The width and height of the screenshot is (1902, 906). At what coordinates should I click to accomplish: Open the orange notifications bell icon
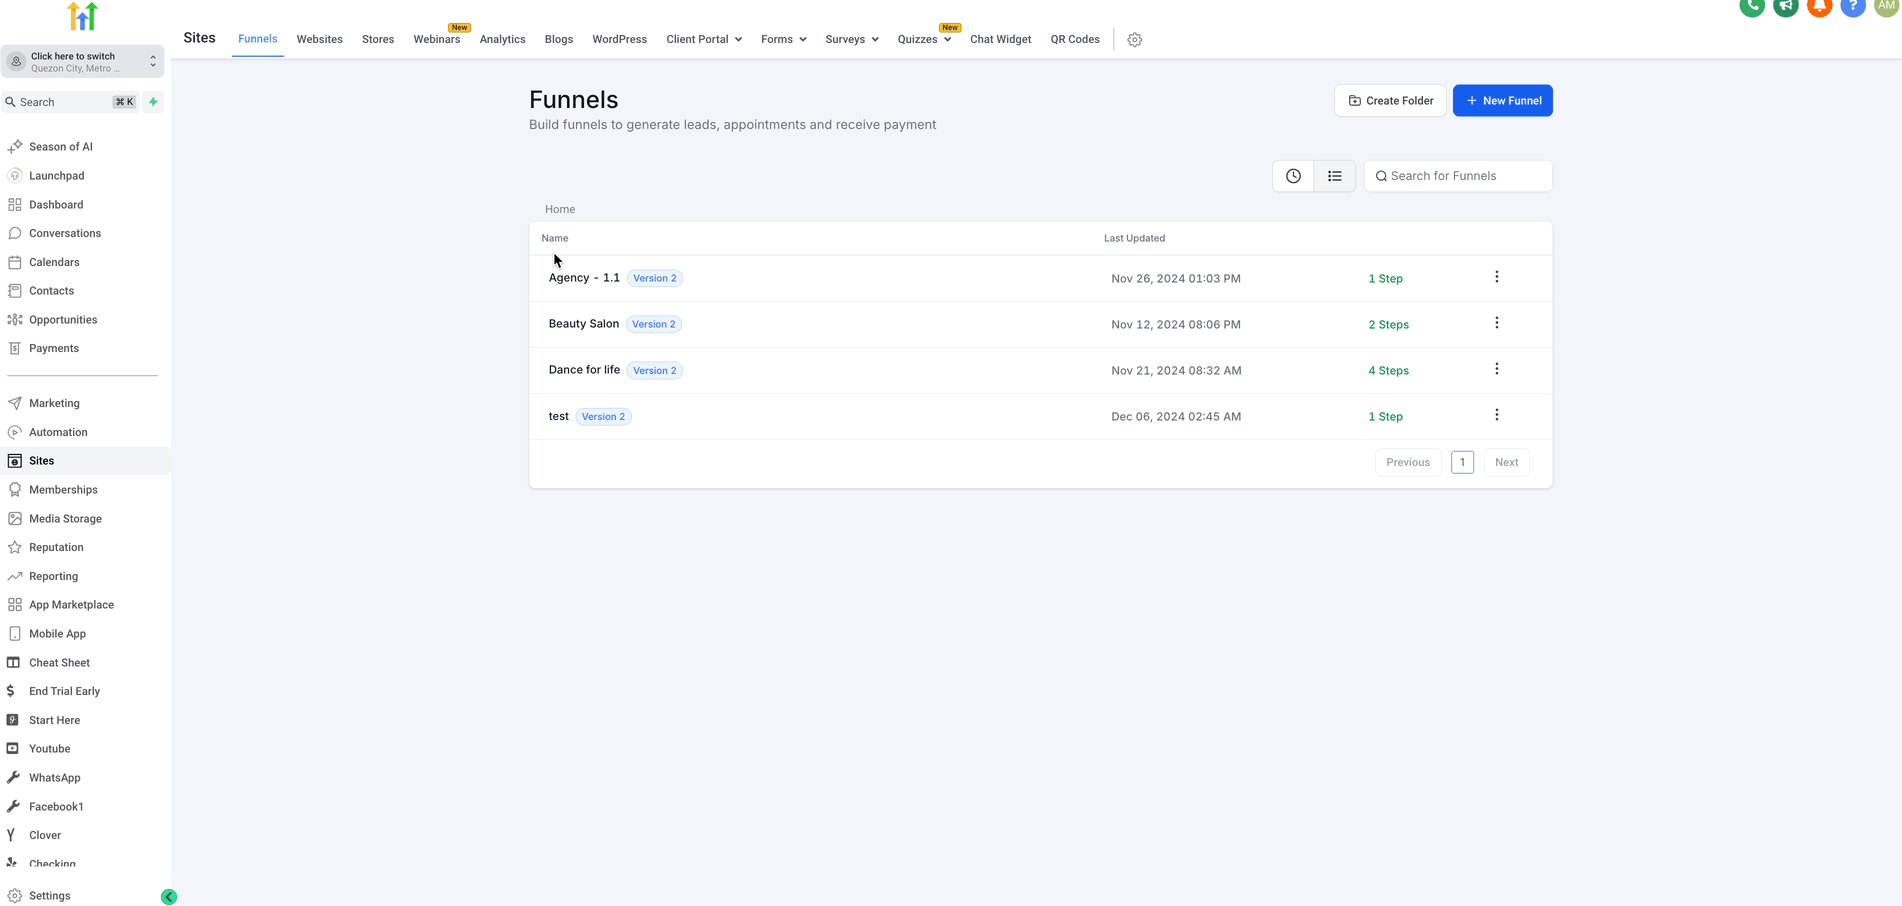1819,6
